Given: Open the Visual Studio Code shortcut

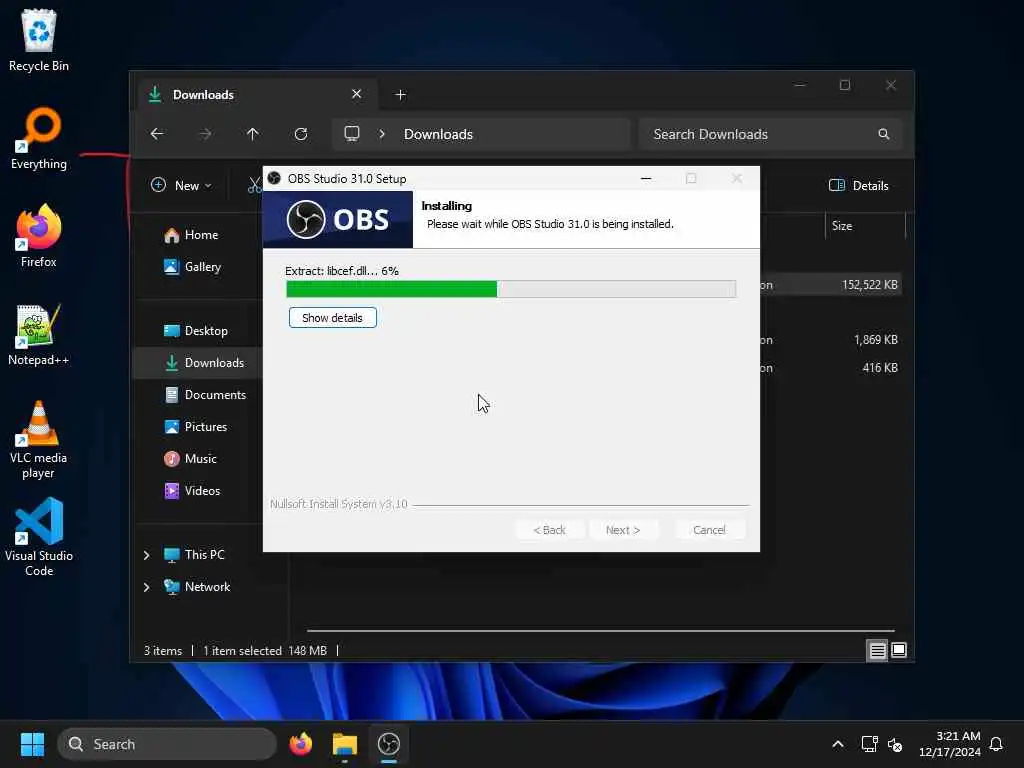Looking at the screenshot, I should tap(39, 538).
